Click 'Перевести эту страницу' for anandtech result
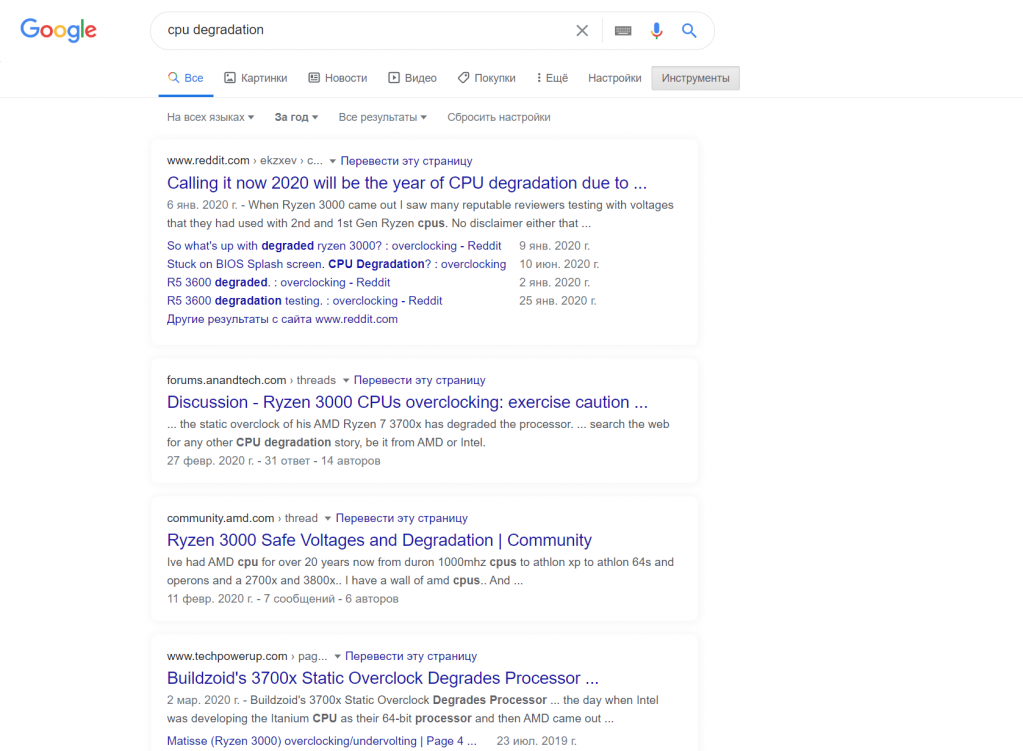Image resolution: width=1023 pixels, height=751 pixels. [x=420, y=380]
